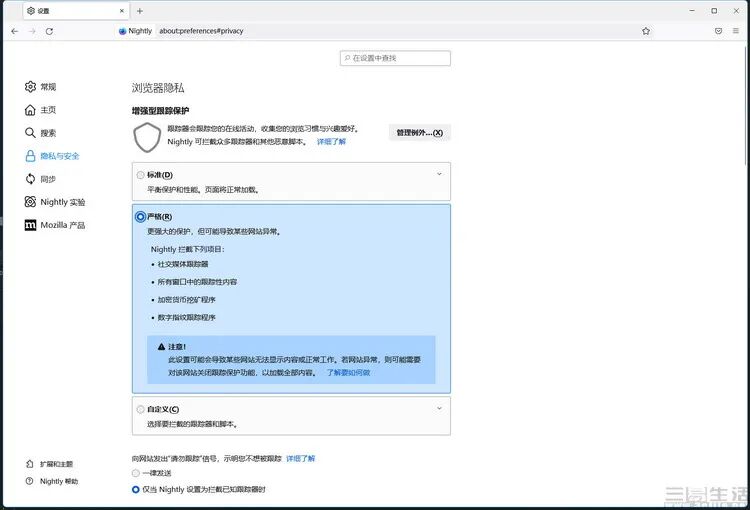Click the 社交媒体跟踪器 list item
This screenshot has height=510, width=750.
pos(183,264)
